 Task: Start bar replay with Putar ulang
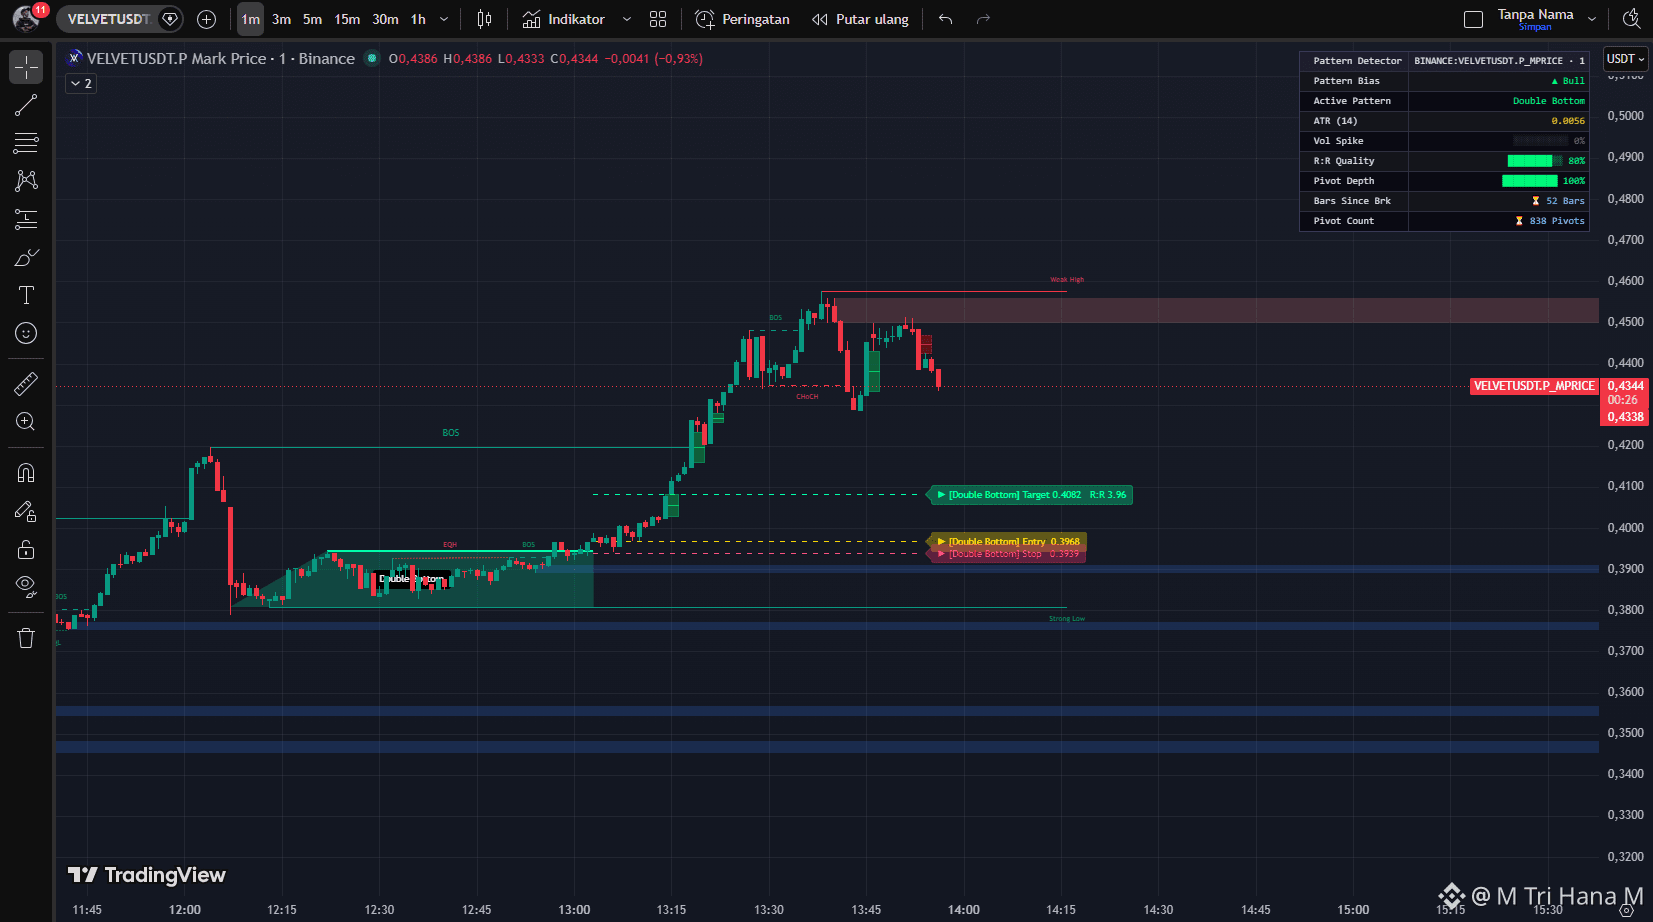coord(860,19)
